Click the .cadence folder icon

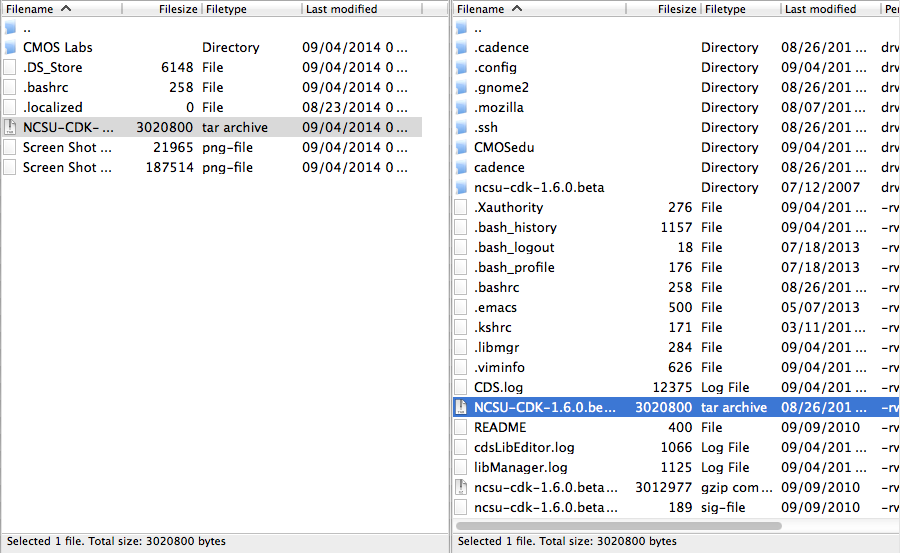pos(461,47)
